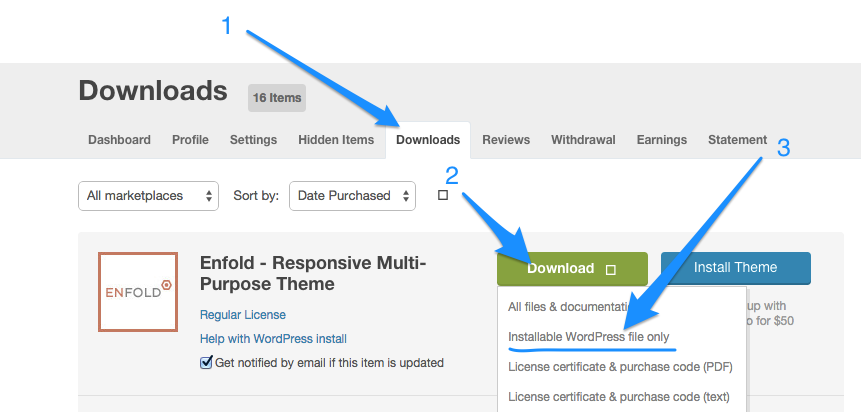Screen dimensions: 861x412
Task: Click the Enfold theme logo thumbnail
Action: coord(138,292)
